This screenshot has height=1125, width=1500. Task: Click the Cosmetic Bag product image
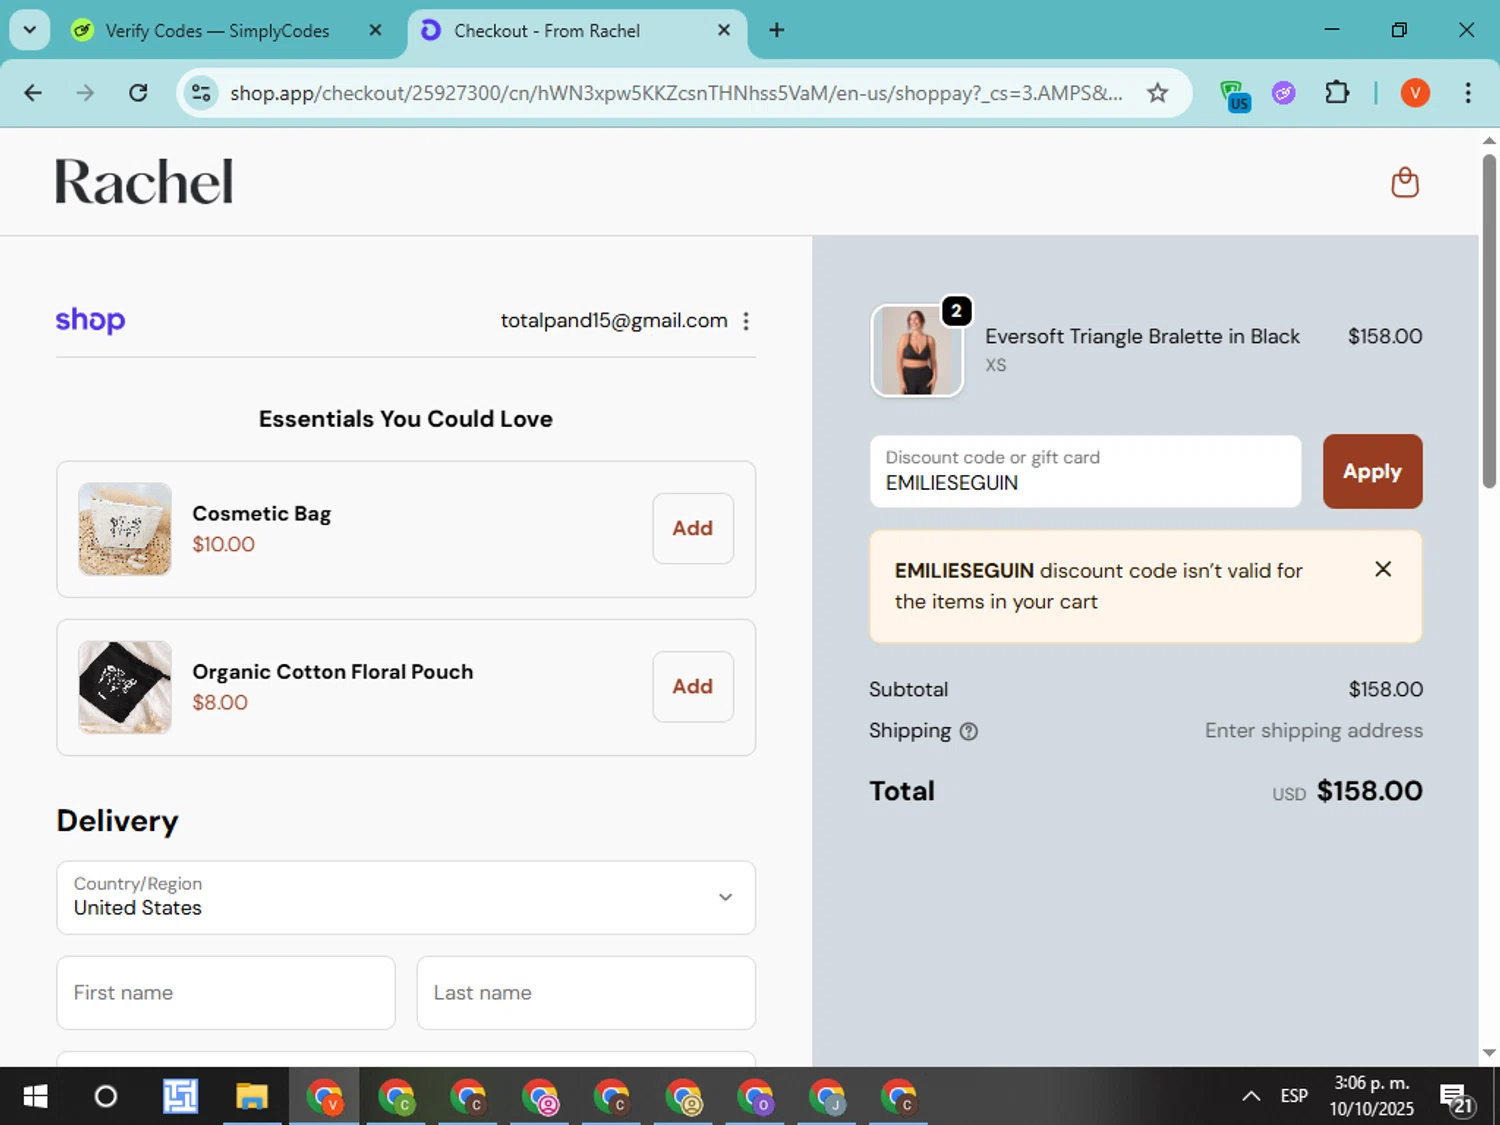[x=125, y=529]
